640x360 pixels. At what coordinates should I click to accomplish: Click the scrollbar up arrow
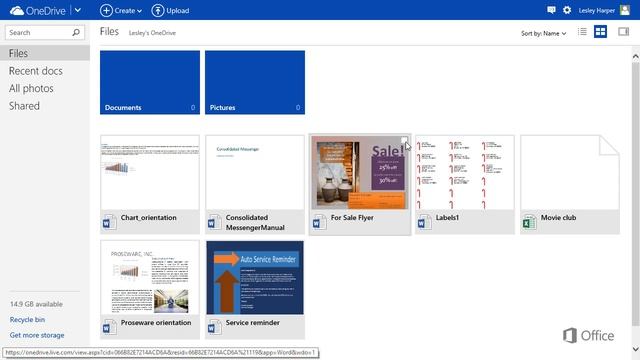[636, 57]
